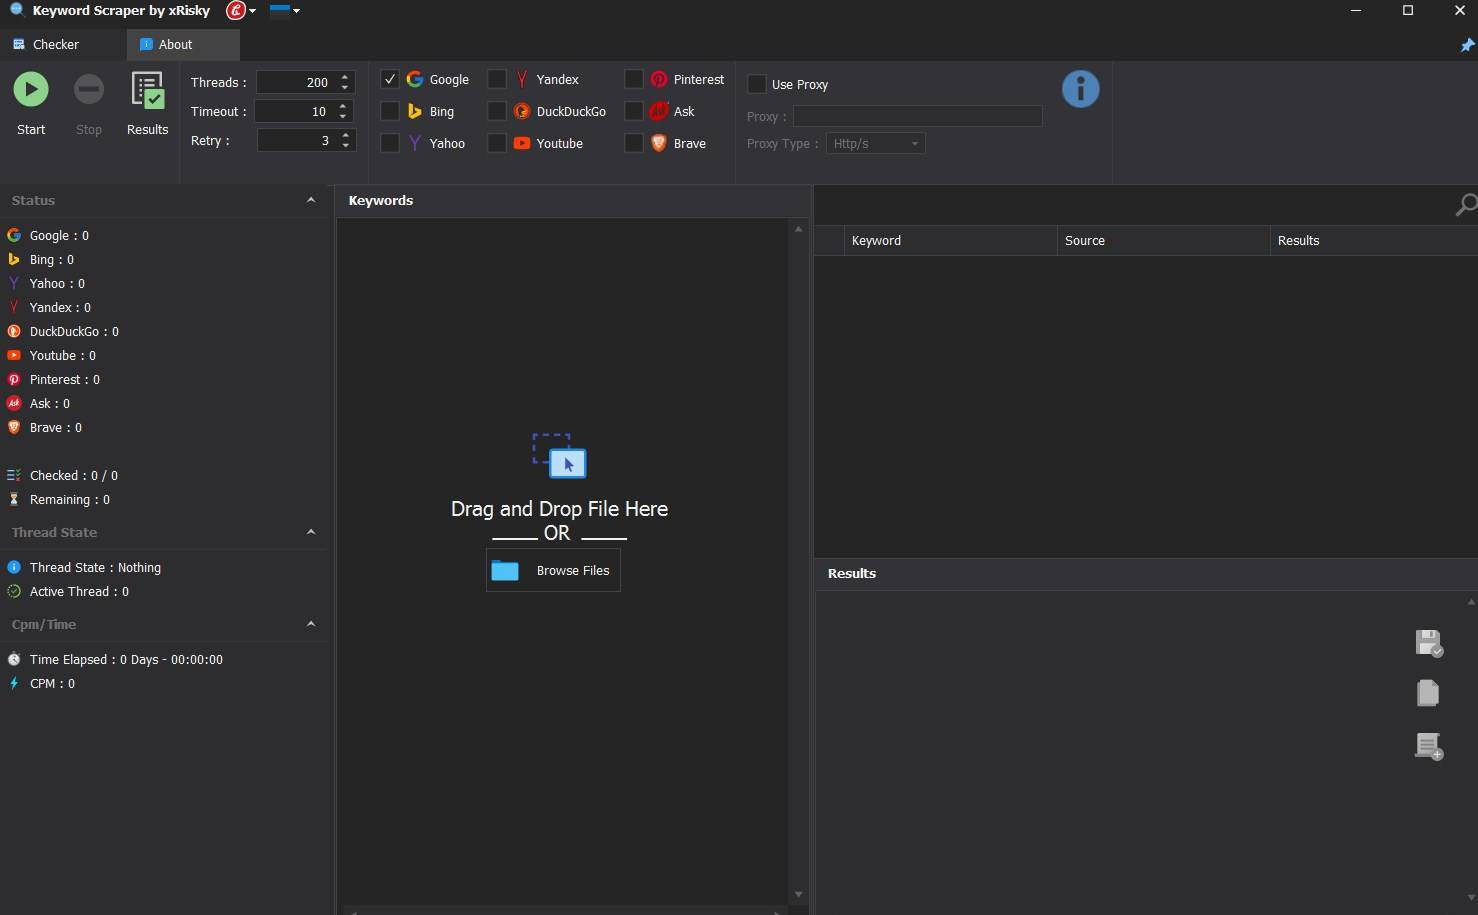Image resolution: width=1478 pixels, height=915 pixels.
Task: Click the blue info icon
Action: [1080, 89]
